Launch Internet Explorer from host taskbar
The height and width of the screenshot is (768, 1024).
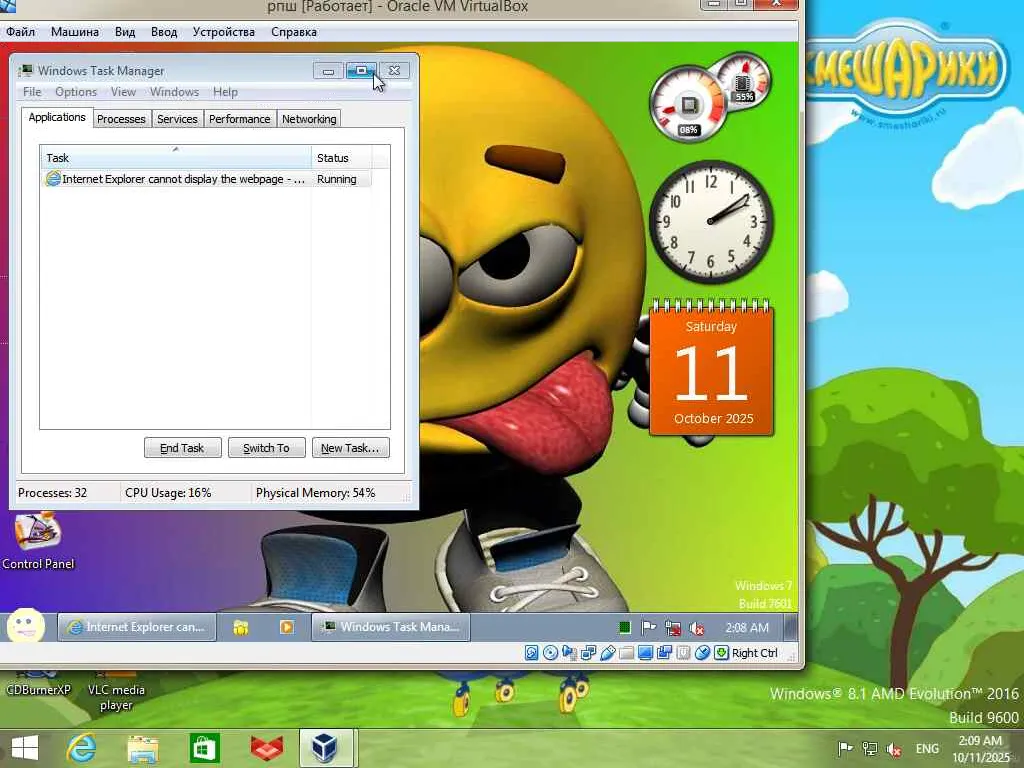[x=82, y=748]
